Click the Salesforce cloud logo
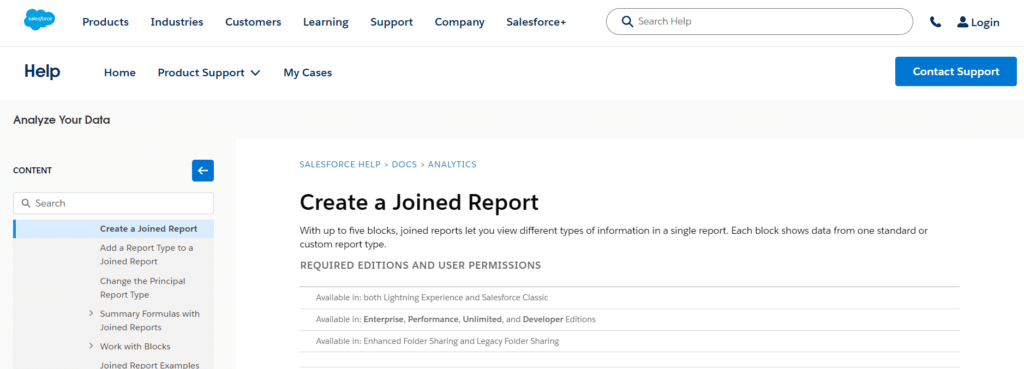The width and height of the screenshot is (1024, 369). (40, 20)
